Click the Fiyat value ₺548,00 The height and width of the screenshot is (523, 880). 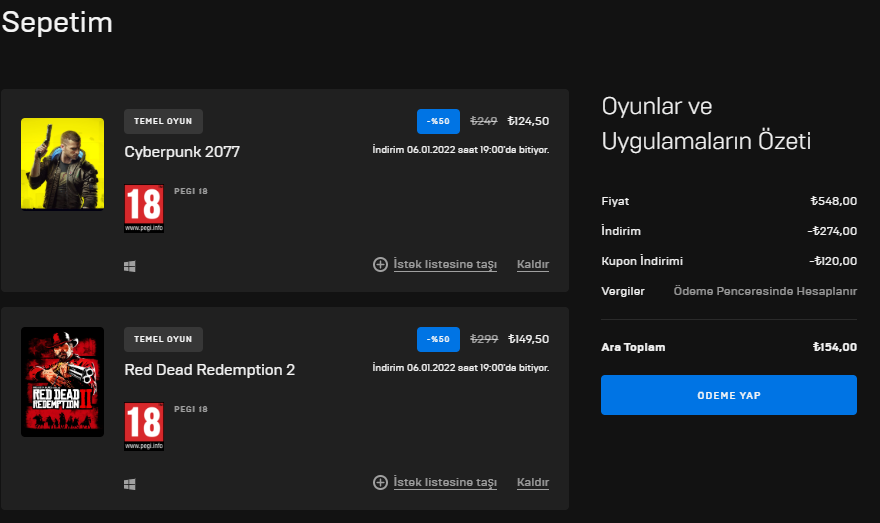pyautogui.click(x=833, y=201)
